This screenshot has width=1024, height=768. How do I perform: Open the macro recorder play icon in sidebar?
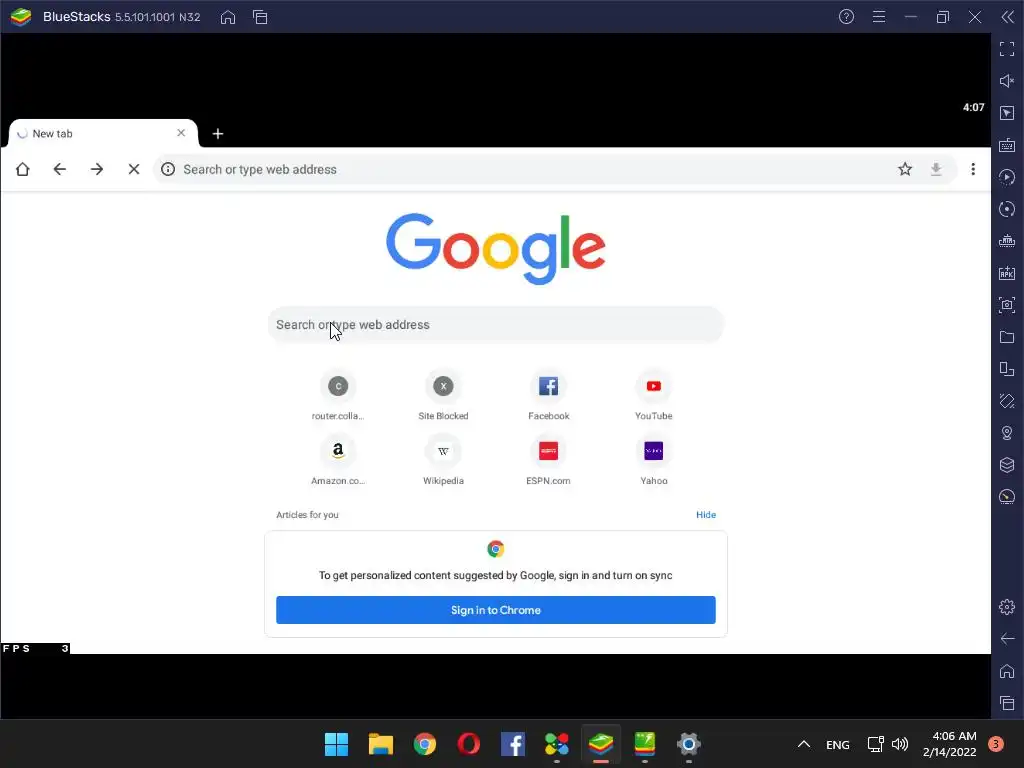[x=1007, y=177]
